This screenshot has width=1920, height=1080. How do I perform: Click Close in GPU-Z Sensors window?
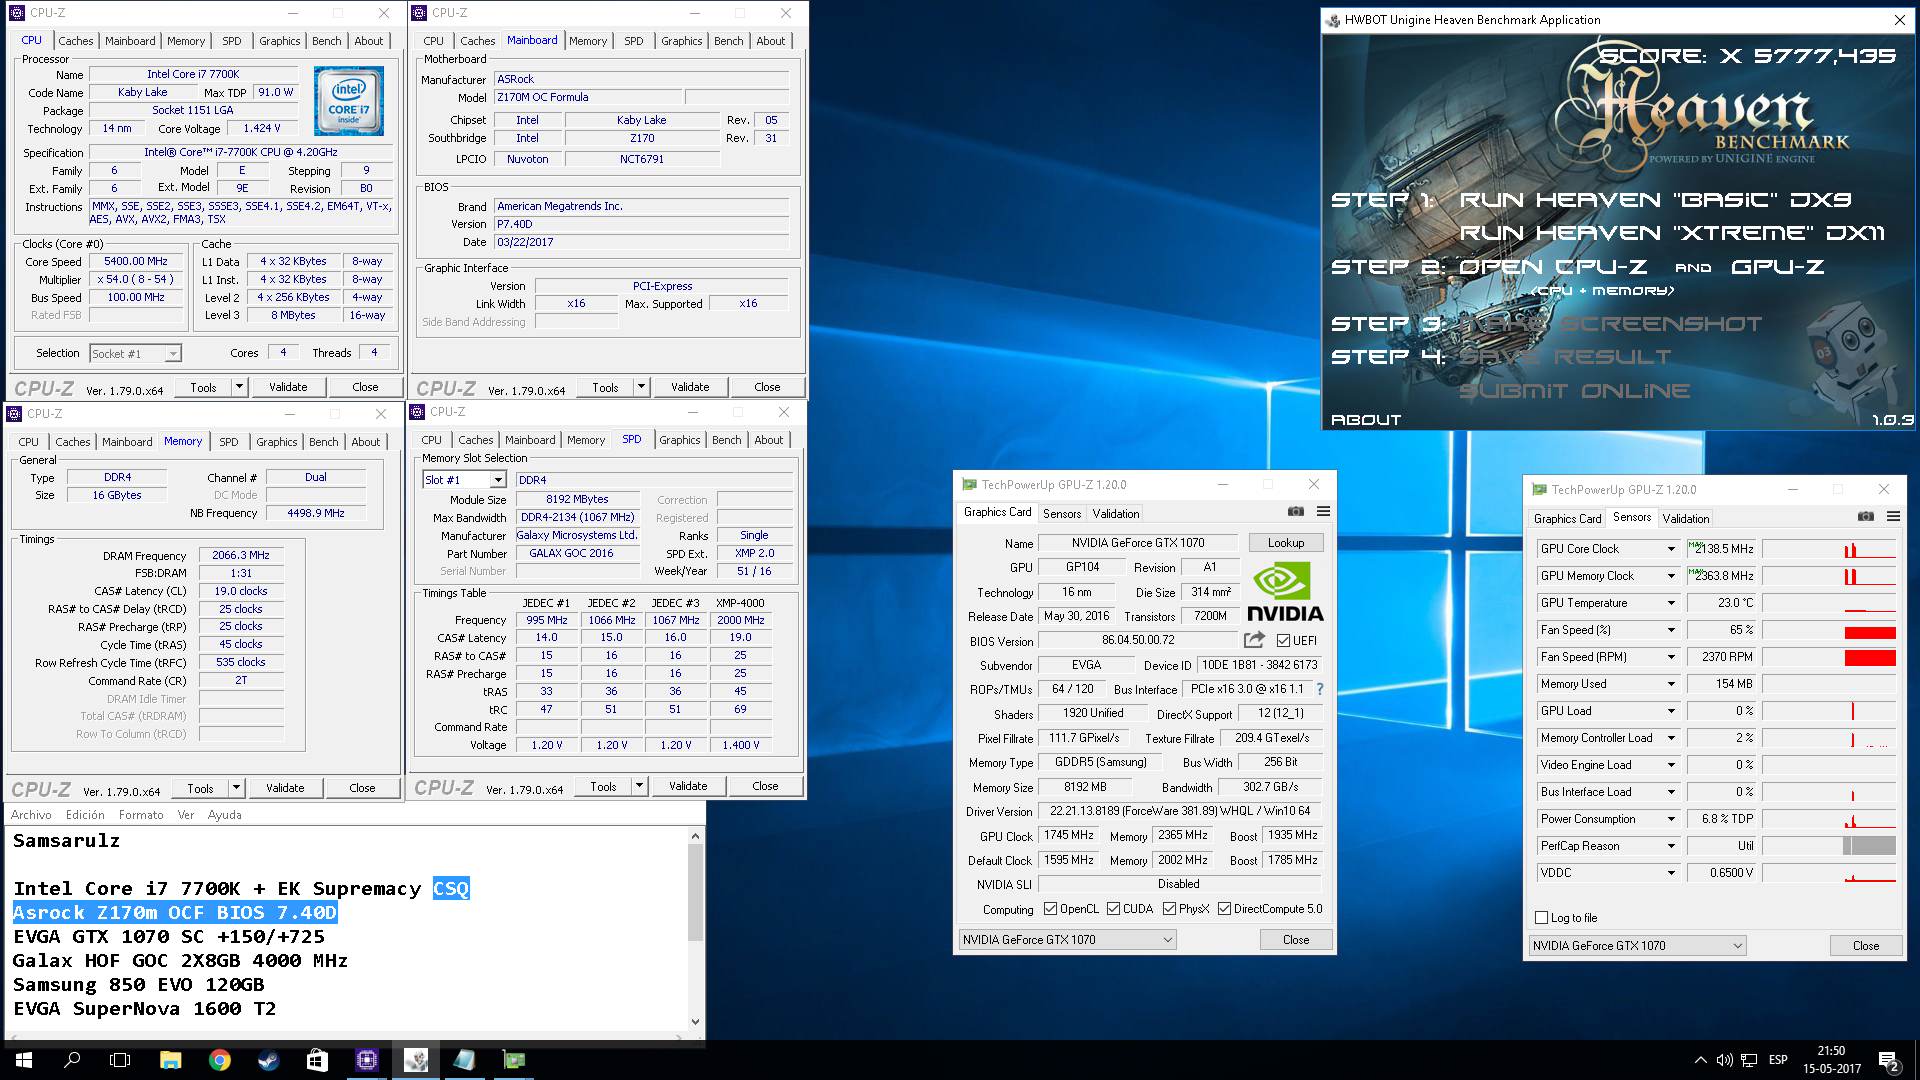pyautogui.click(x=1866, y=946)
